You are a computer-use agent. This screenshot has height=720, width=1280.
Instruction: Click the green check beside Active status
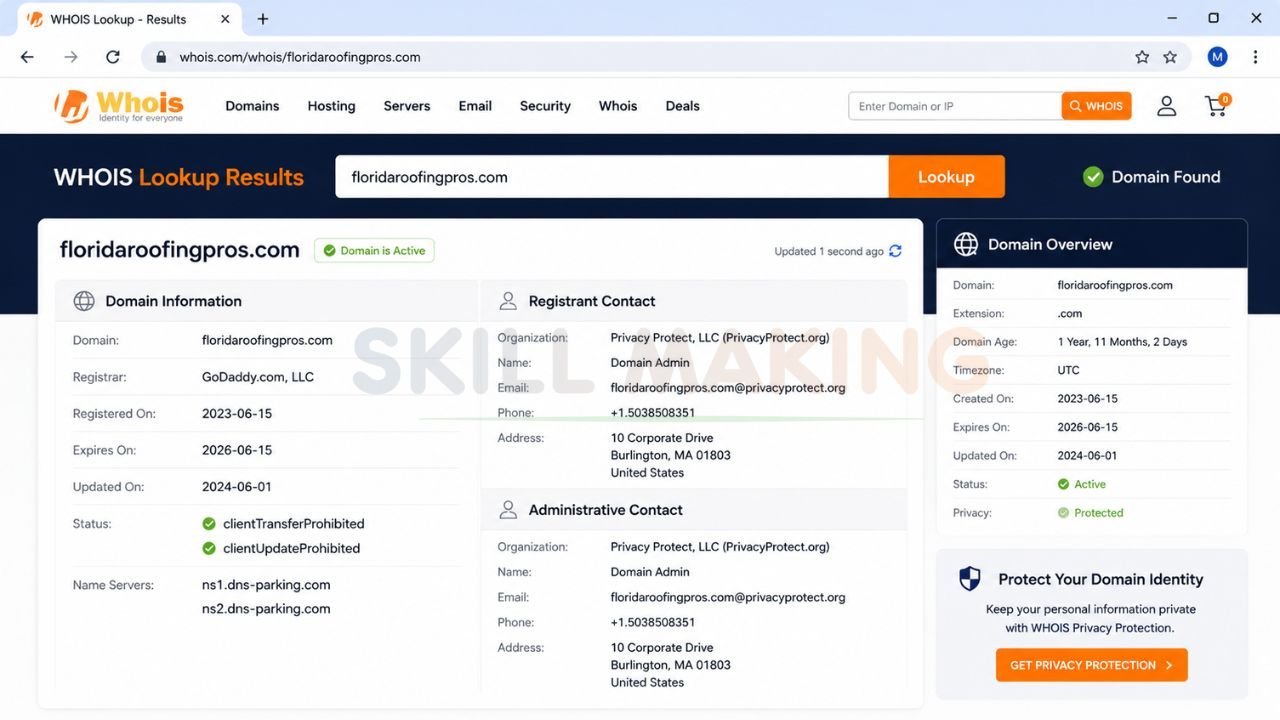[1064, 484]
